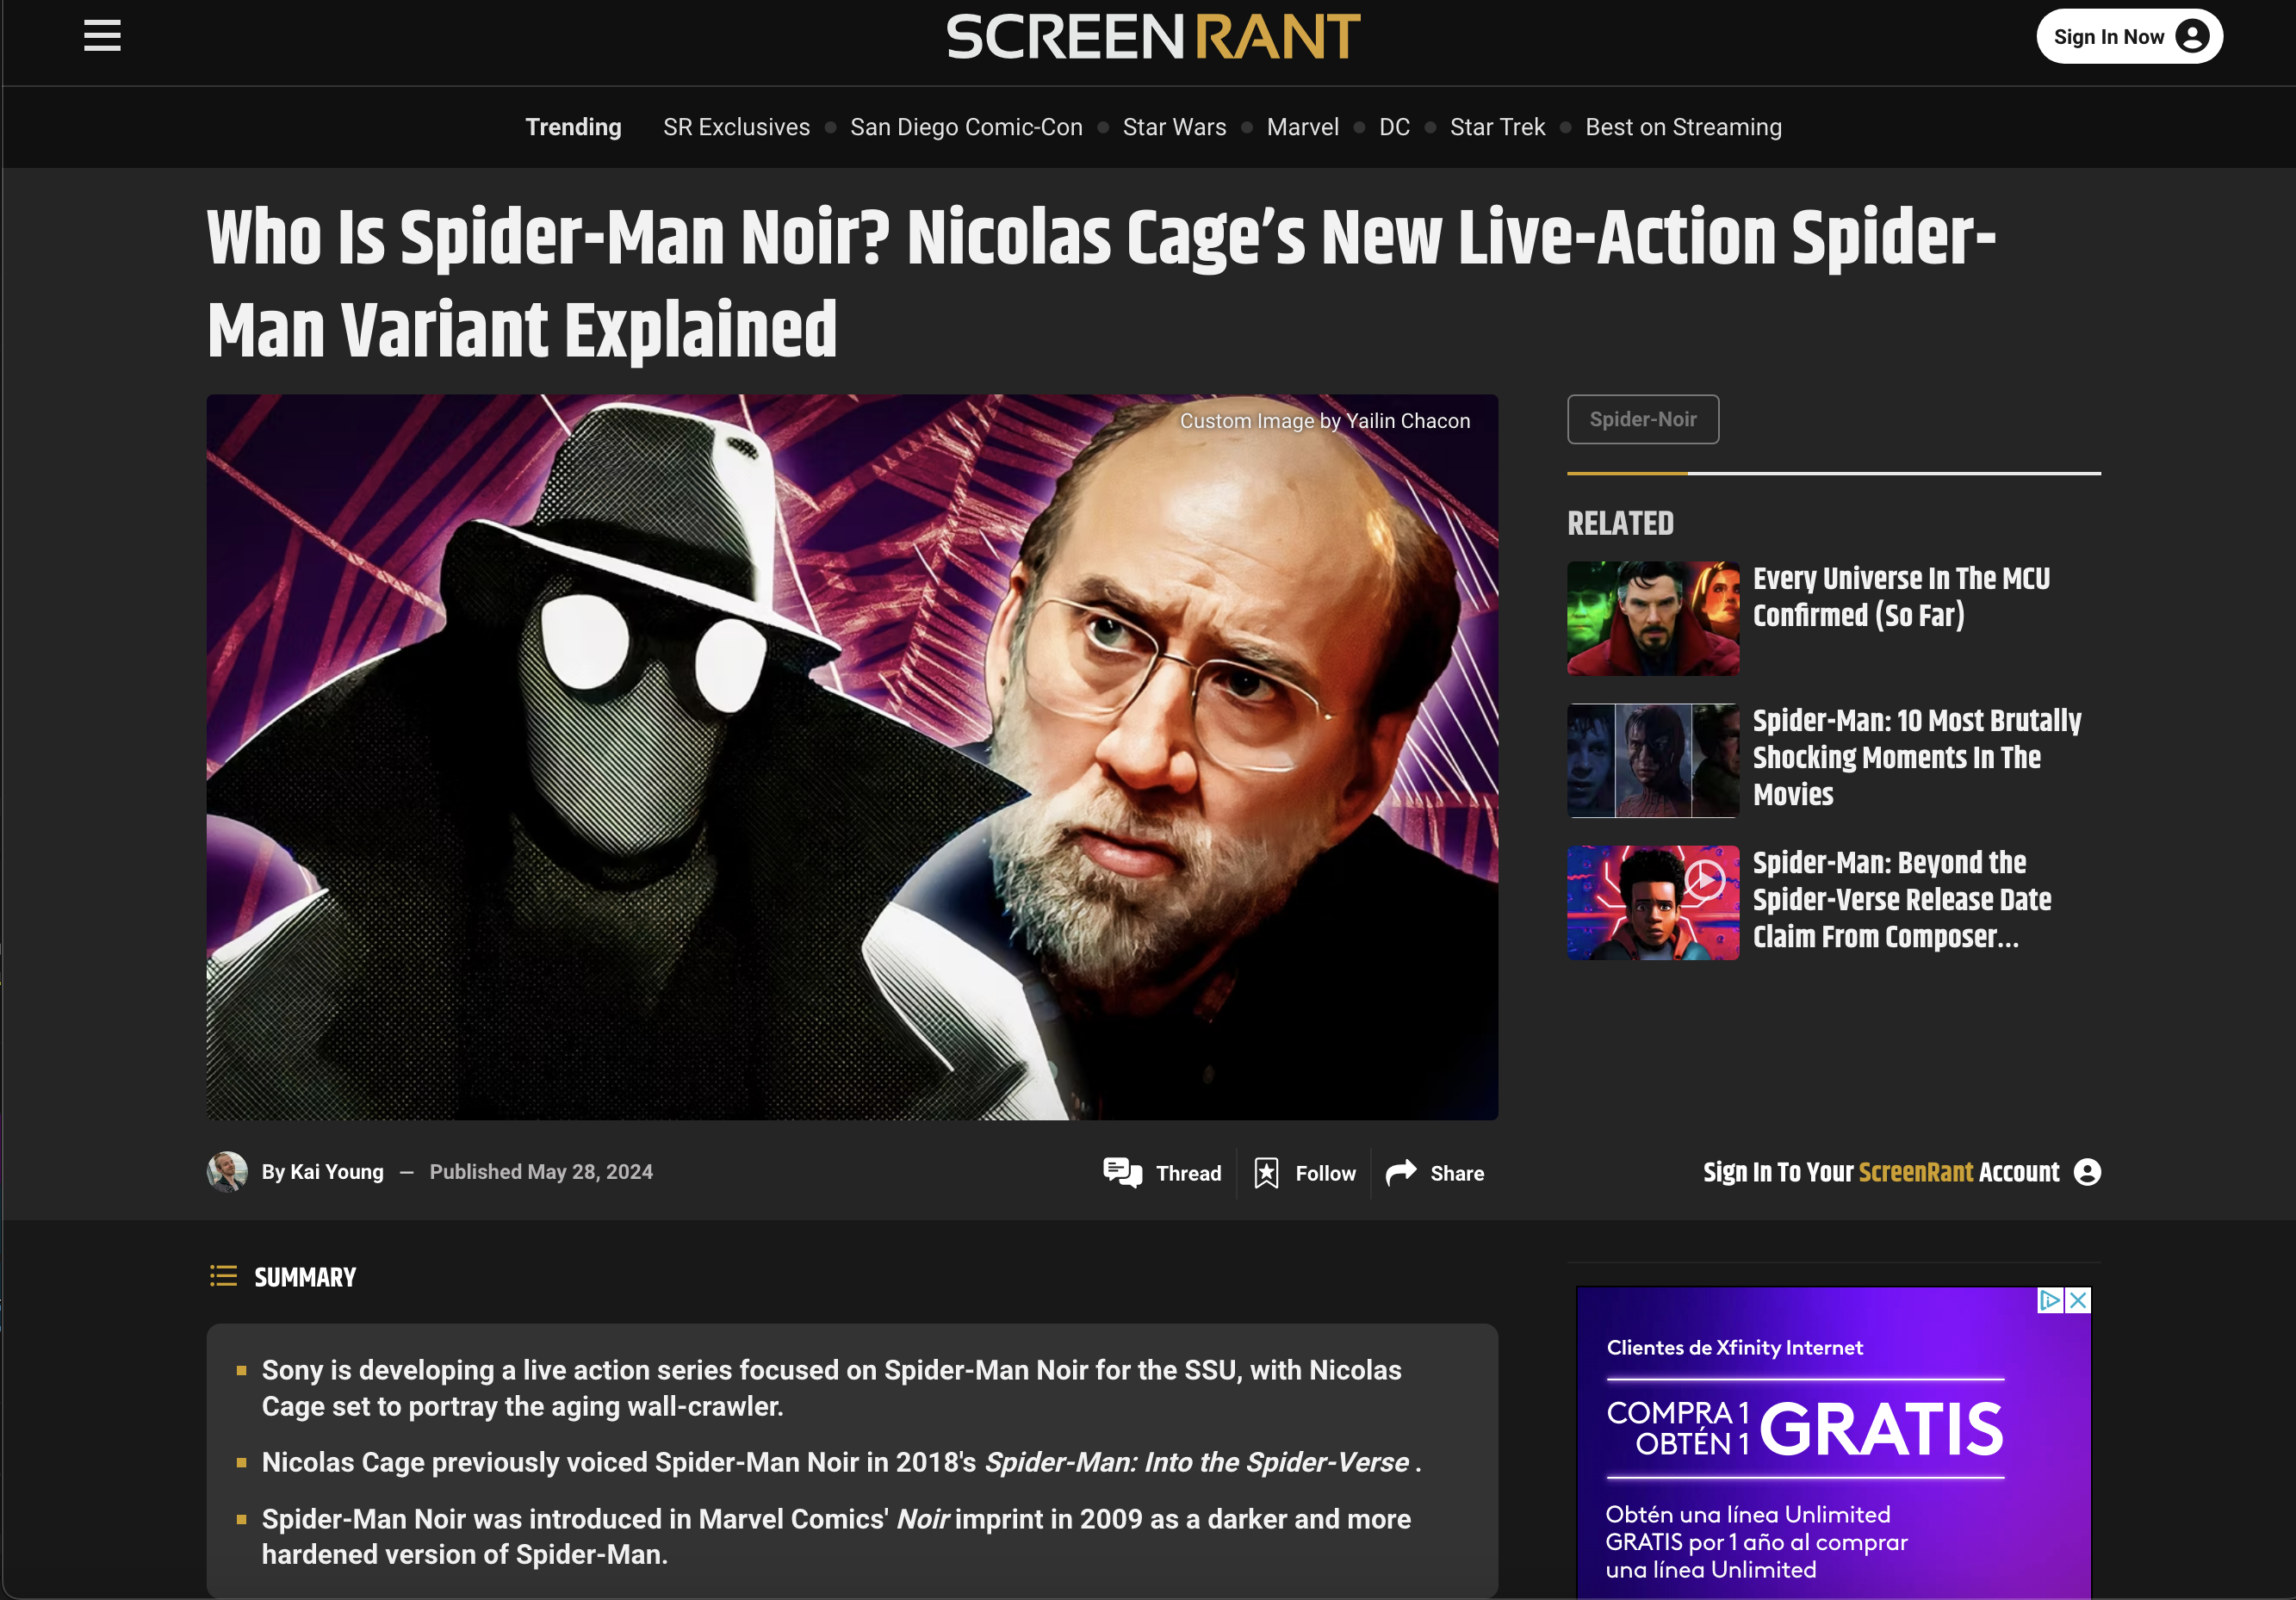Click the Follow bookmark icon
The height and width of the screenshot is (1600, 2296).
(1266, 1172)
